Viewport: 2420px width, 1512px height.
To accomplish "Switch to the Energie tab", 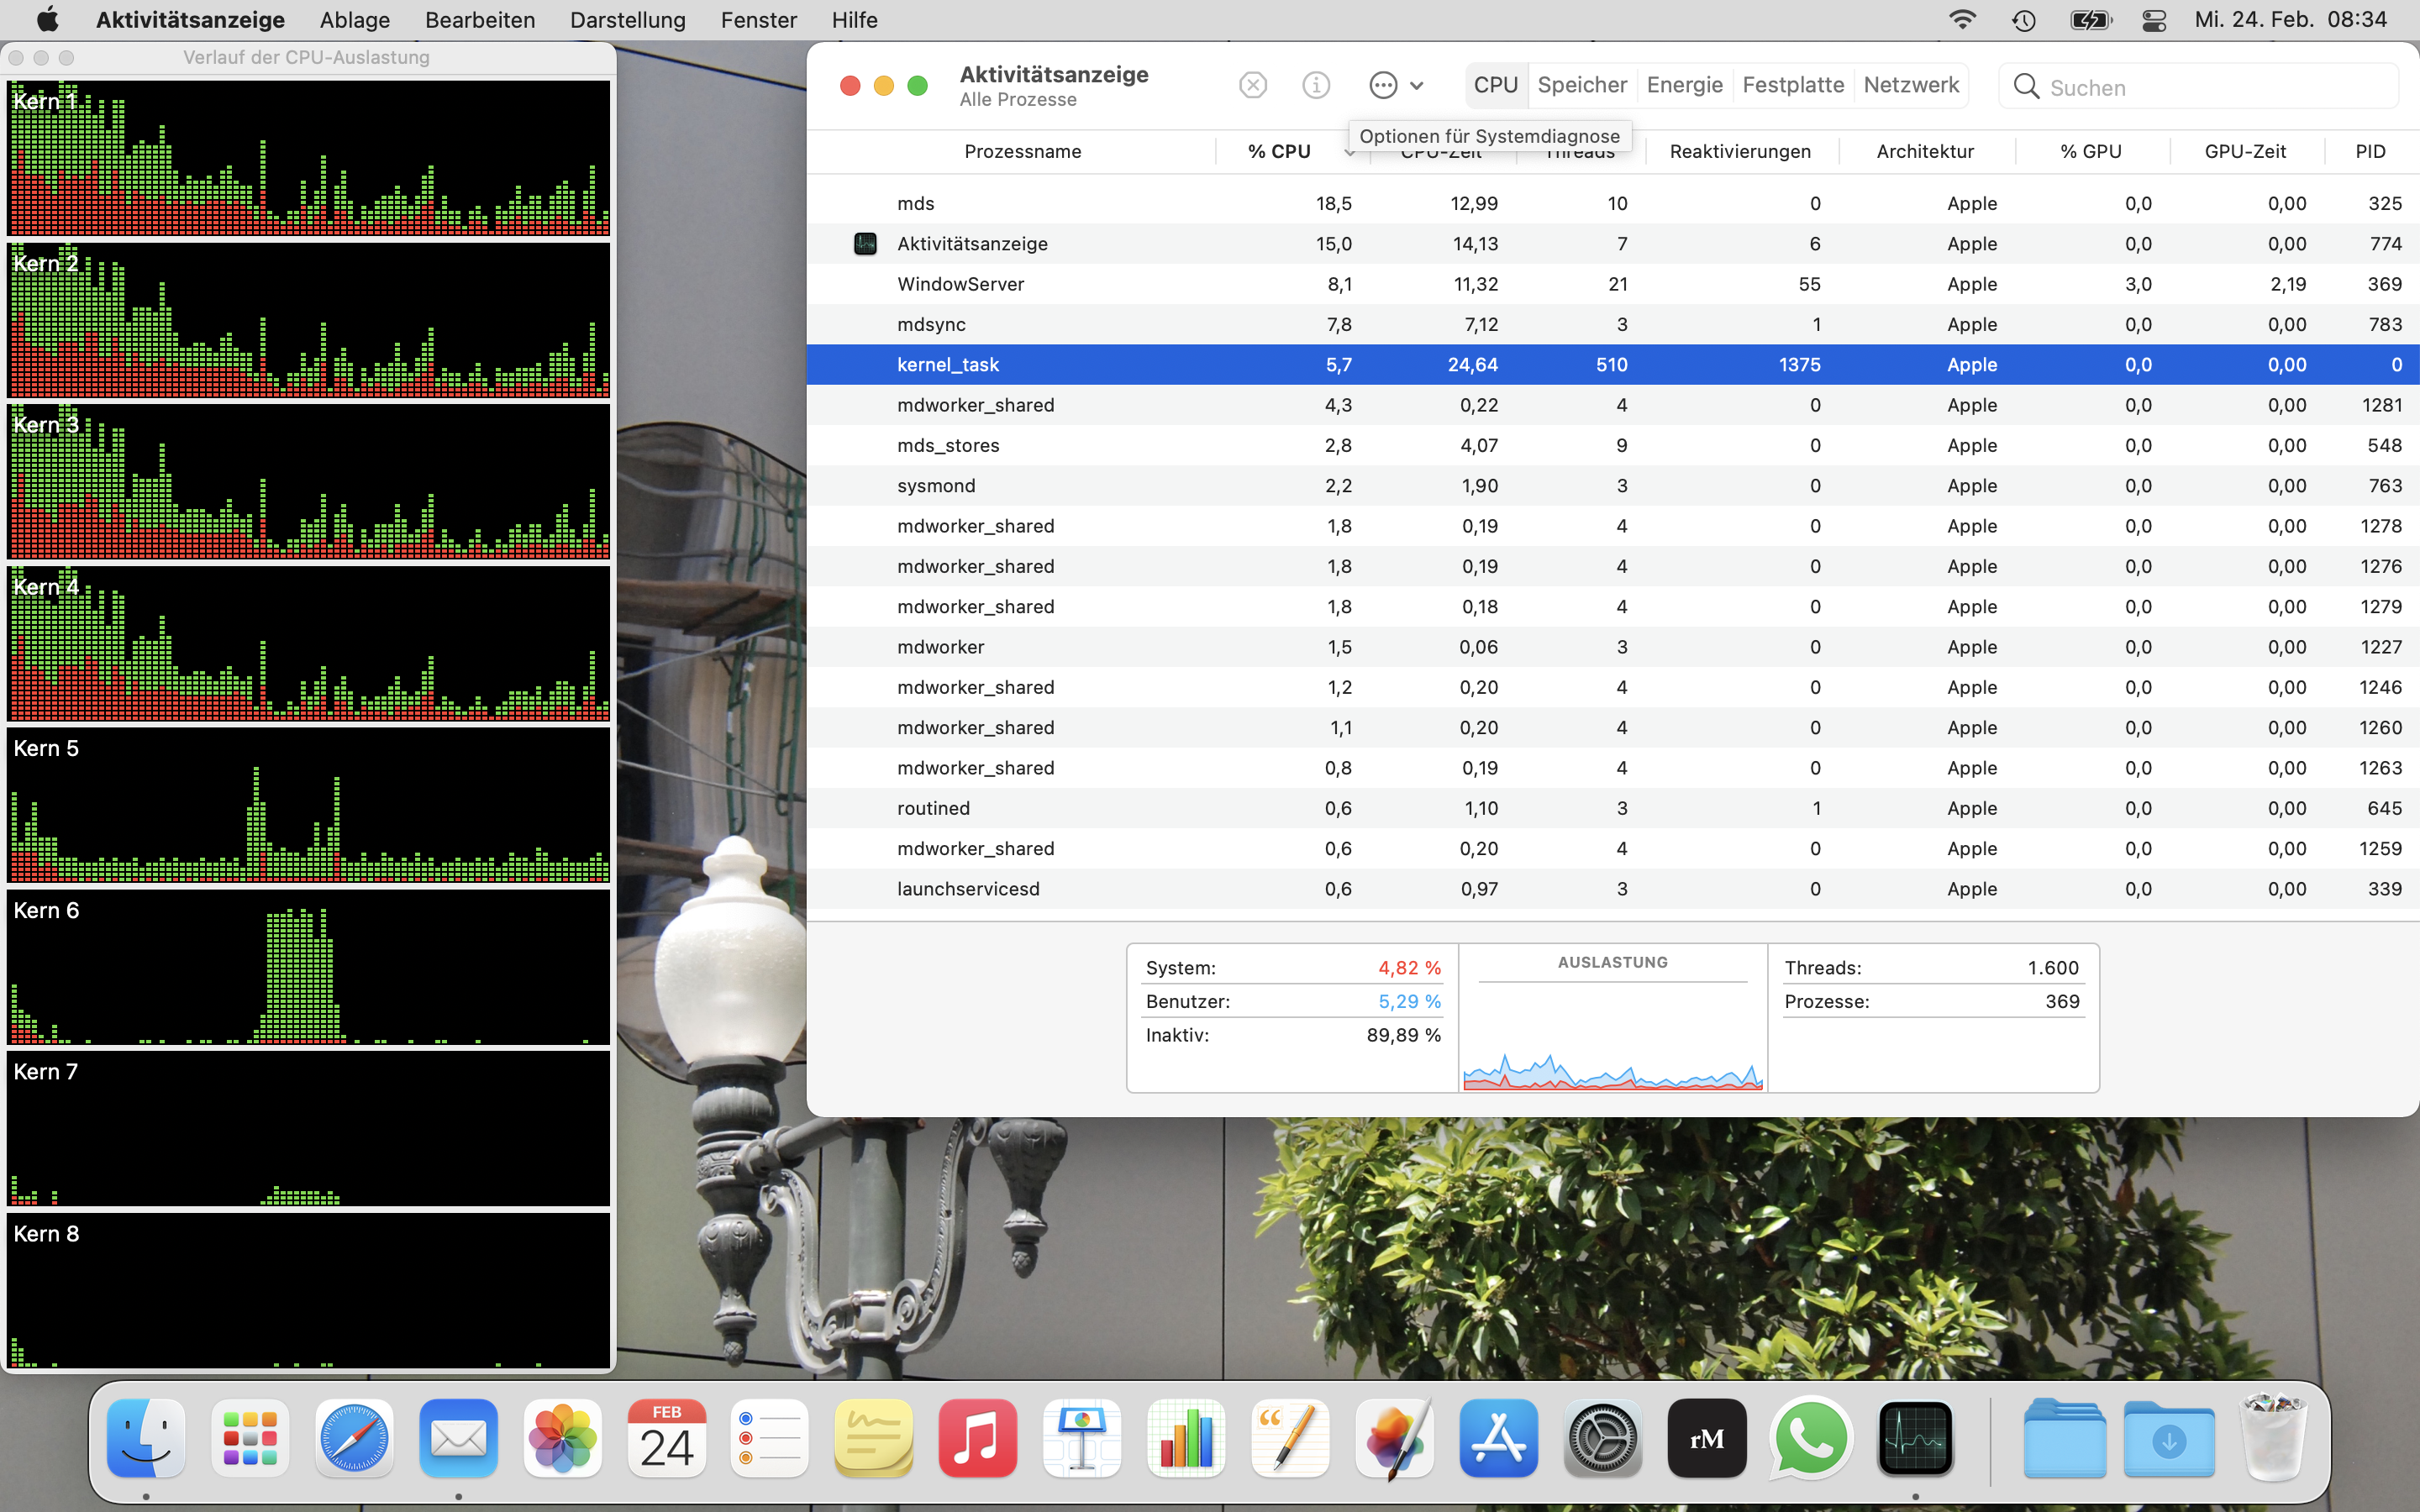I will [x=1684, y=85].
